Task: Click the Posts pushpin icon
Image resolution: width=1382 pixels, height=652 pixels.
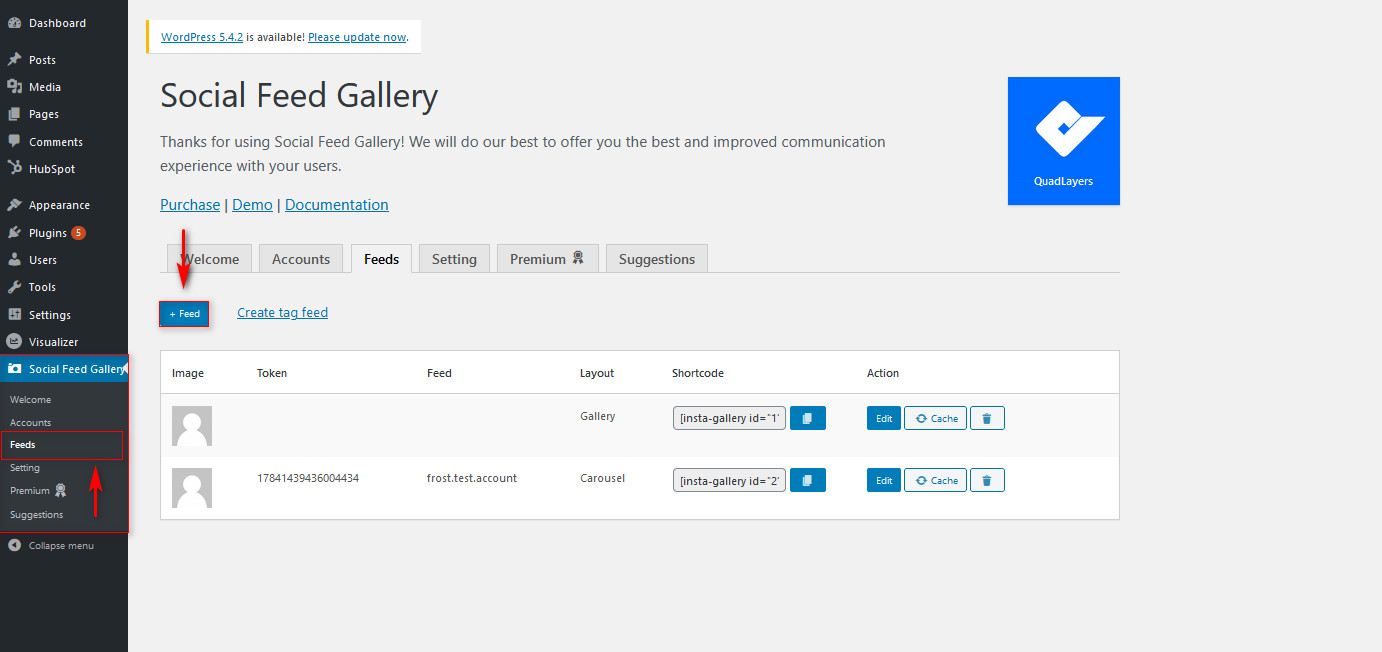Action: tap(14, 60)
